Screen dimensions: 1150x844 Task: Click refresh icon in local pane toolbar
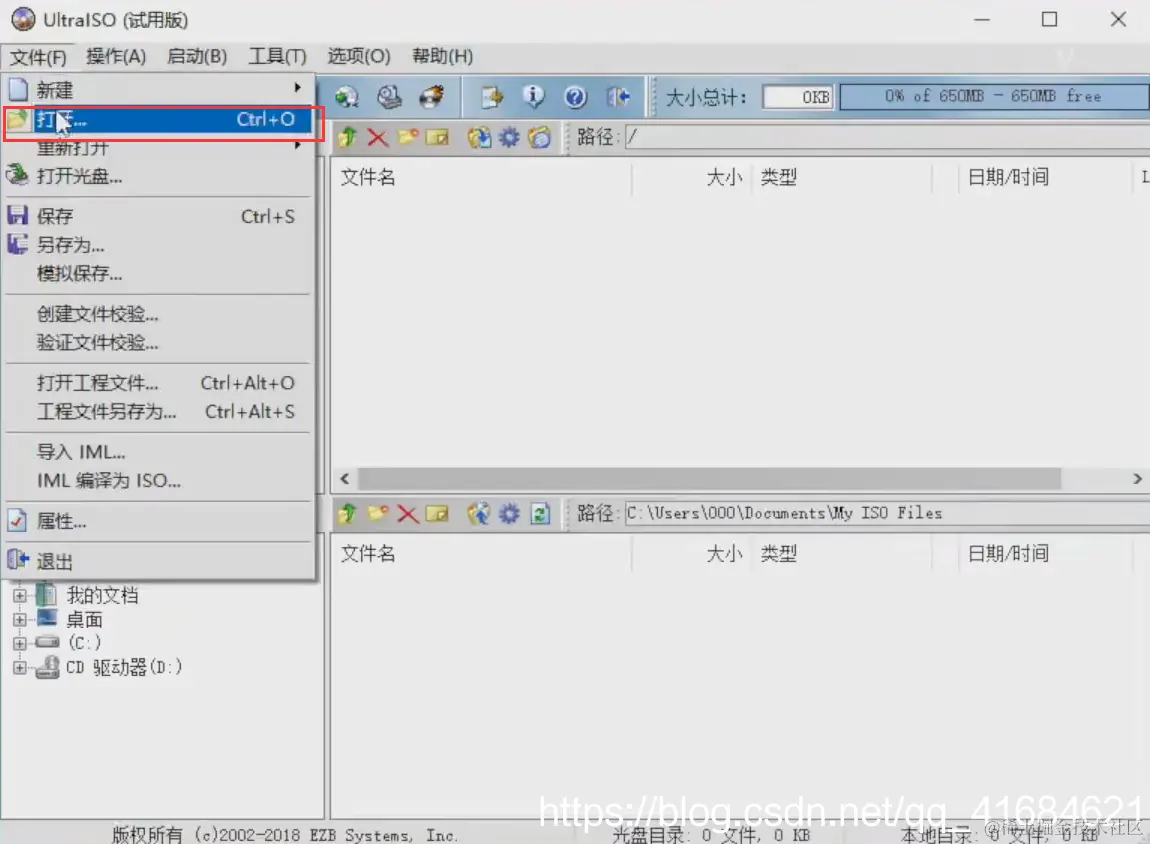(x=540, y=513)
